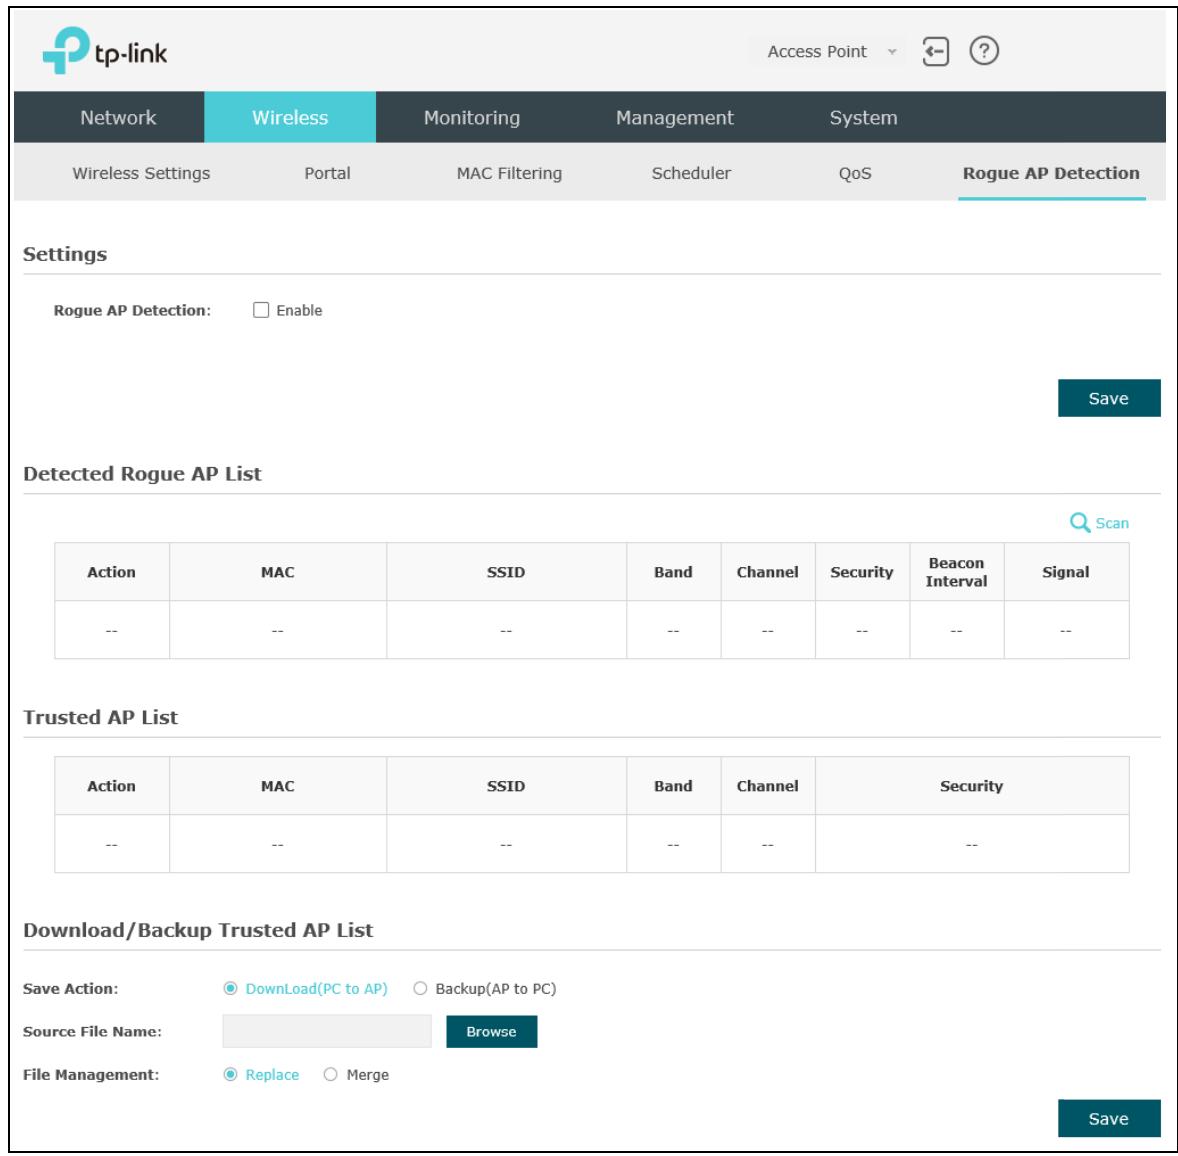The height and width of the screenshot is (1156, 1178).
Task: Click the Signal column header
Action: [1065, 572]
